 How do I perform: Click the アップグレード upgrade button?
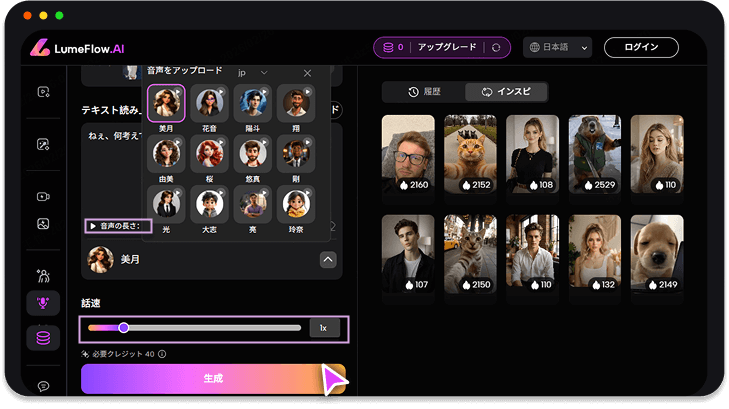445,47
